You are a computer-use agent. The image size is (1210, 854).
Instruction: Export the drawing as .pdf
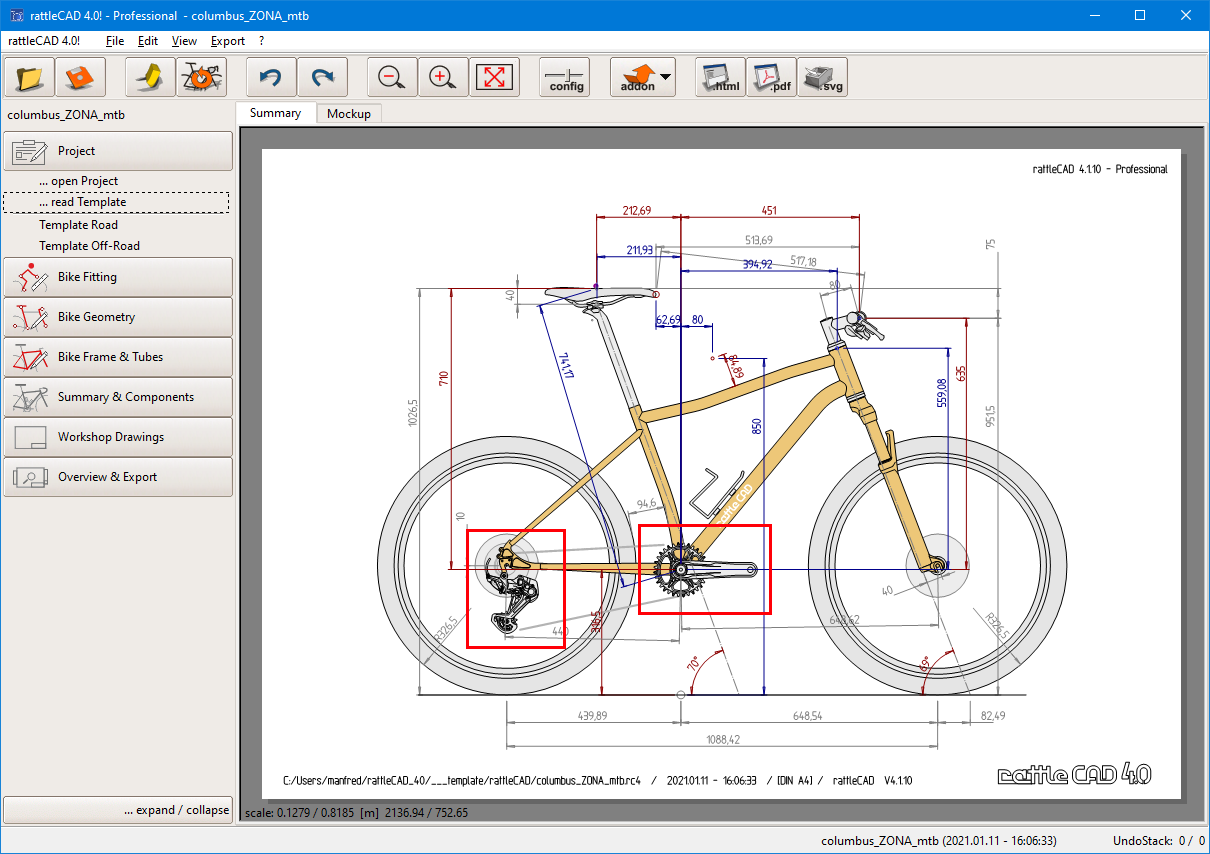(x=770, y=77)
